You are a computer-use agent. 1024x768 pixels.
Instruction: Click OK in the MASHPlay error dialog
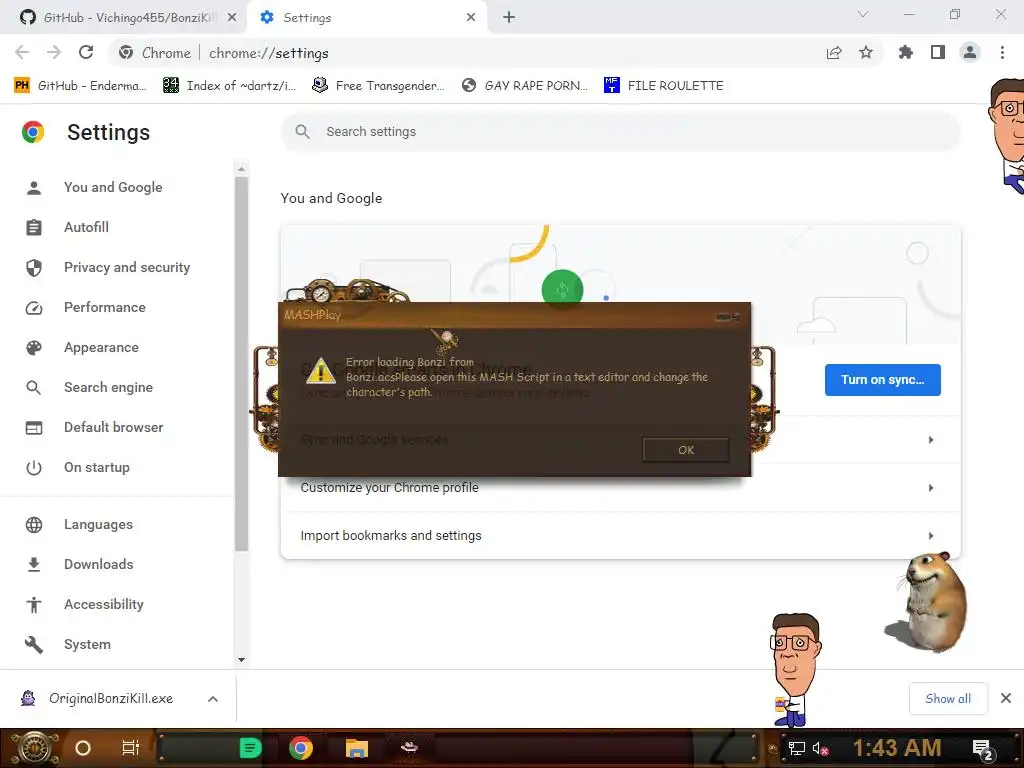tap(686, 450)
